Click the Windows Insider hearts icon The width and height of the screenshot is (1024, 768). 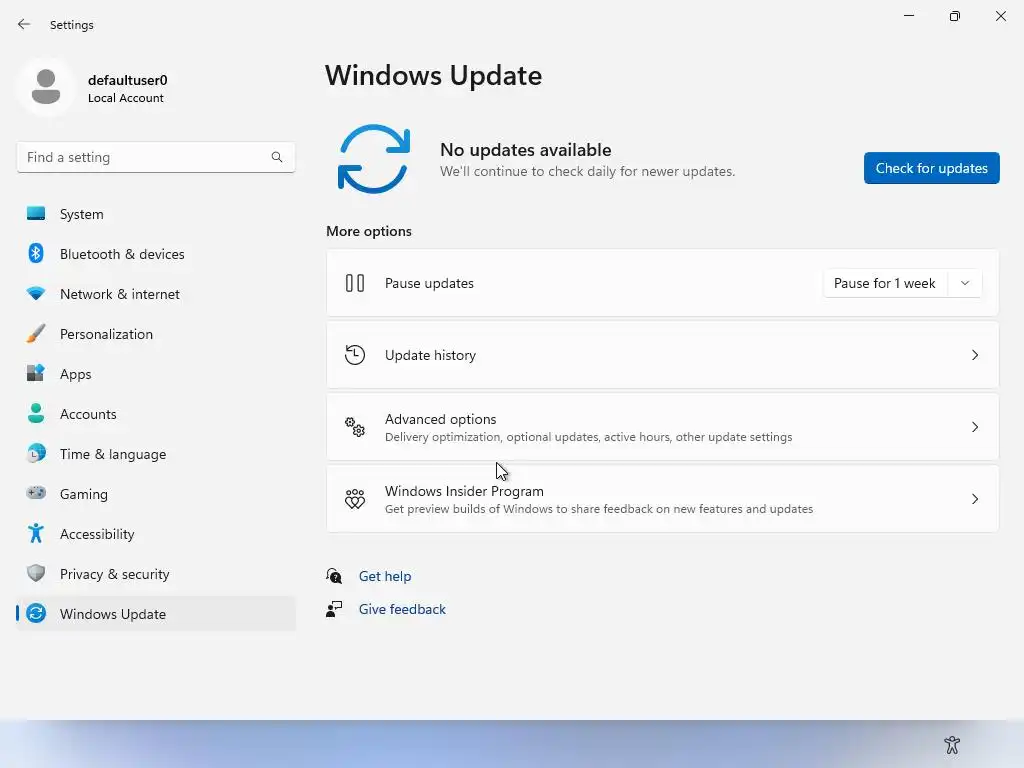pyautogui.click(x=355, y=499)
